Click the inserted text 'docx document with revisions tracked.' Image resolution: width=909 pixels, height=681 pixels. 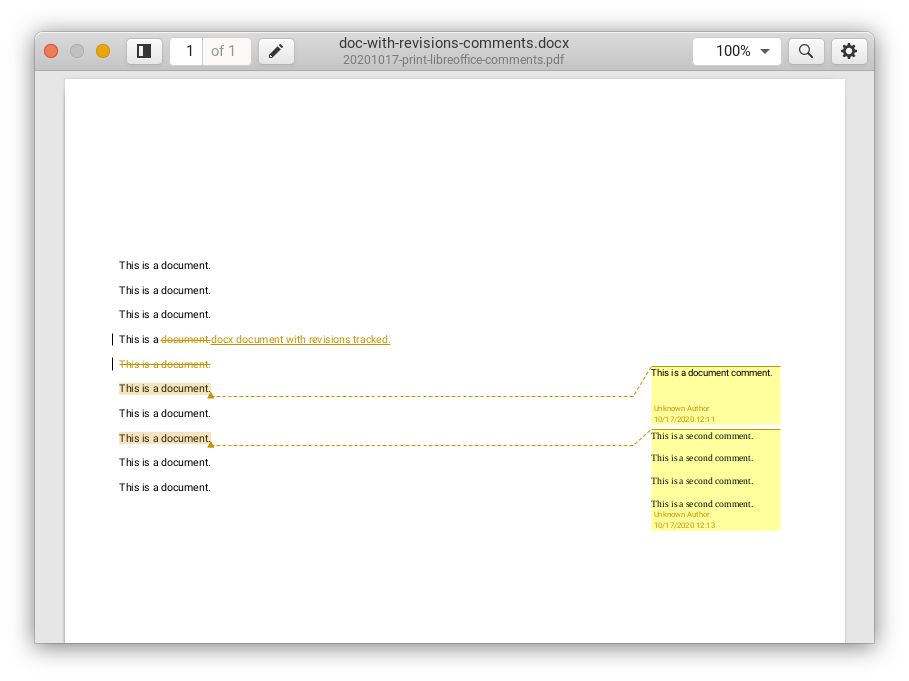301,340
